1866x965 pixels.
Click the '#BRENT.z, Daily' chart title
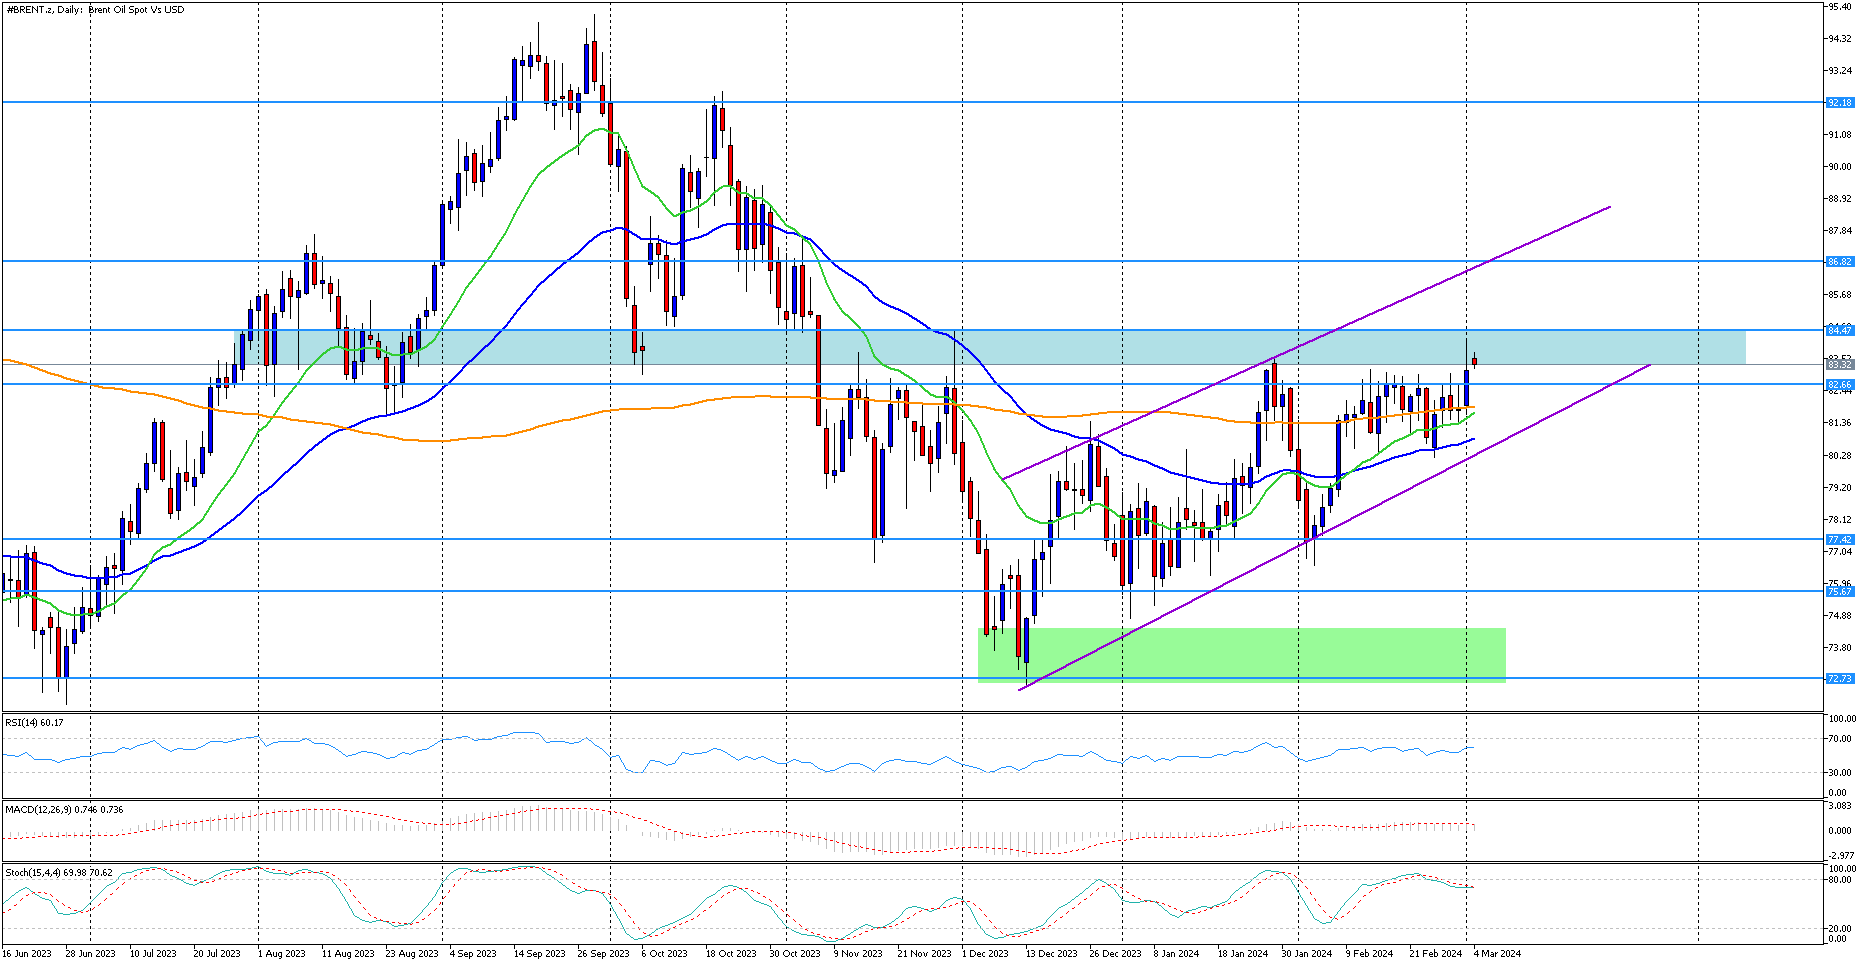(x=44, y=10)
